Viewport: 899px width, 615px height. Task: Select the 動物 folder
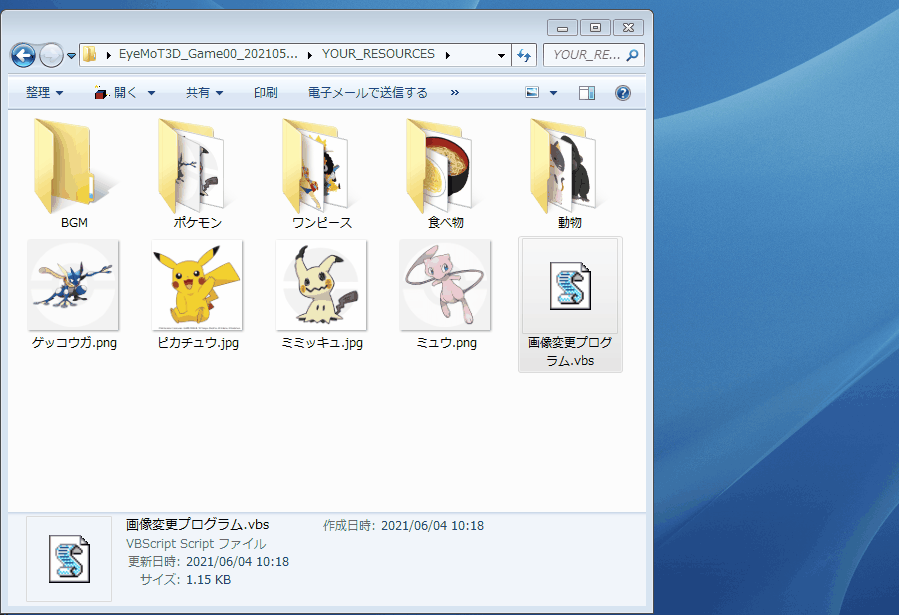pyautogui.click(x=569, y=174)
